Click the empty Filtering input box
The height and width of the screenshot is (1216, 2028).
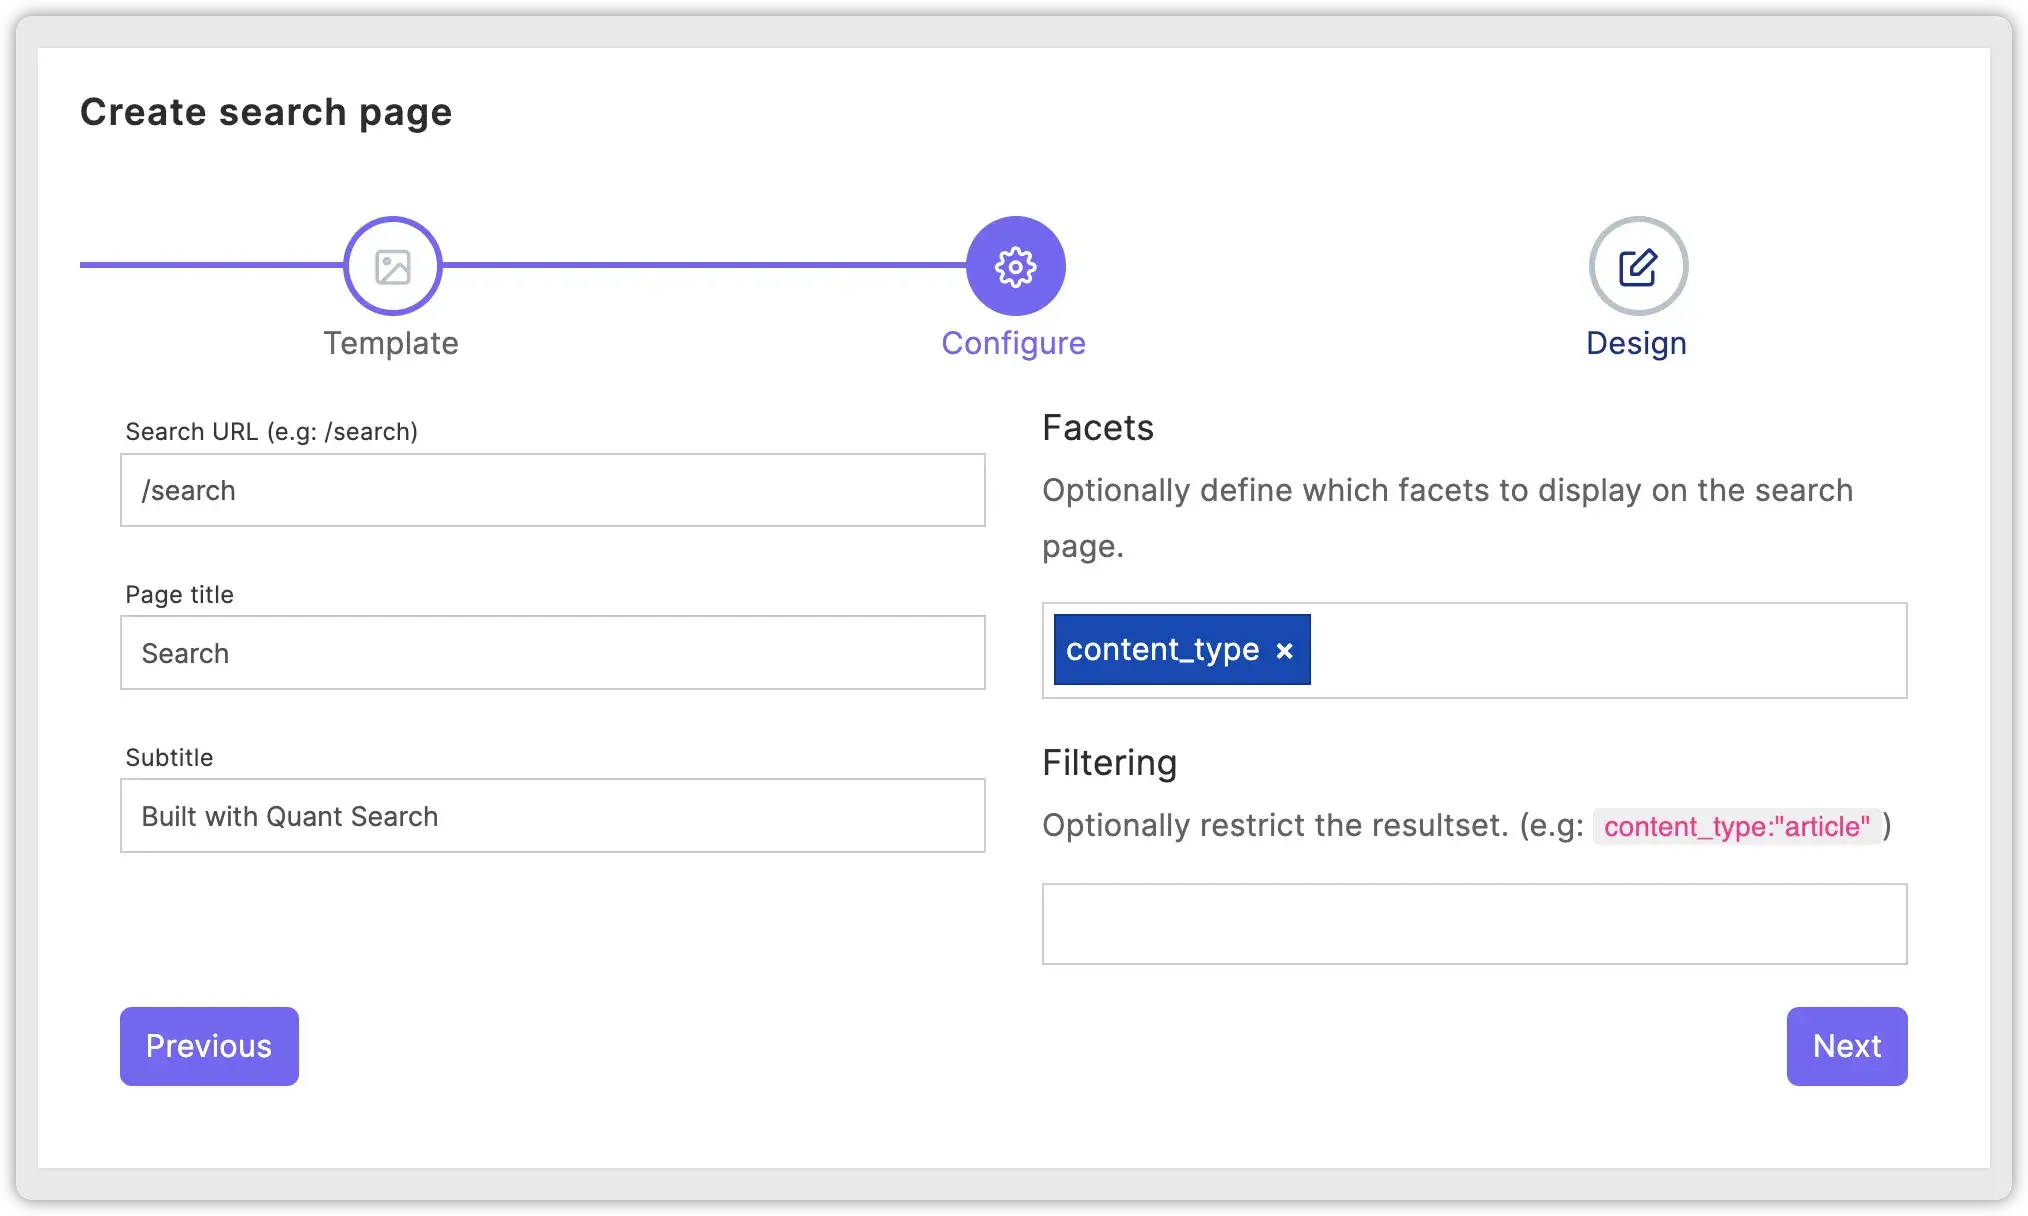1473,923
